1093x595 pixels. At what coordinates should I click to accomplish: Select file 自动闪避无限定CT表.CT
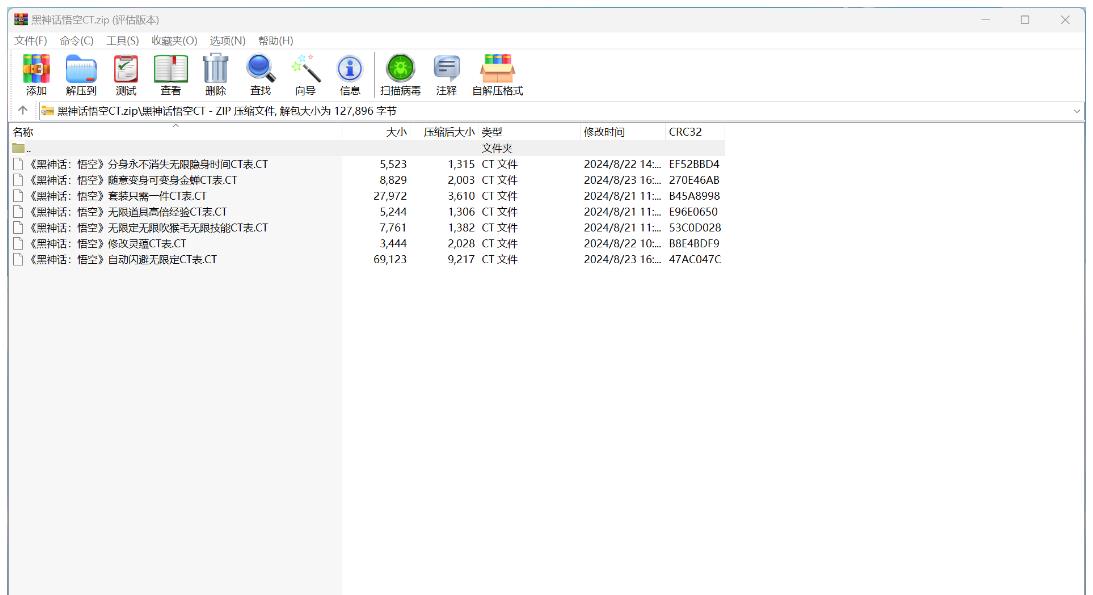(x=123, y=259)
